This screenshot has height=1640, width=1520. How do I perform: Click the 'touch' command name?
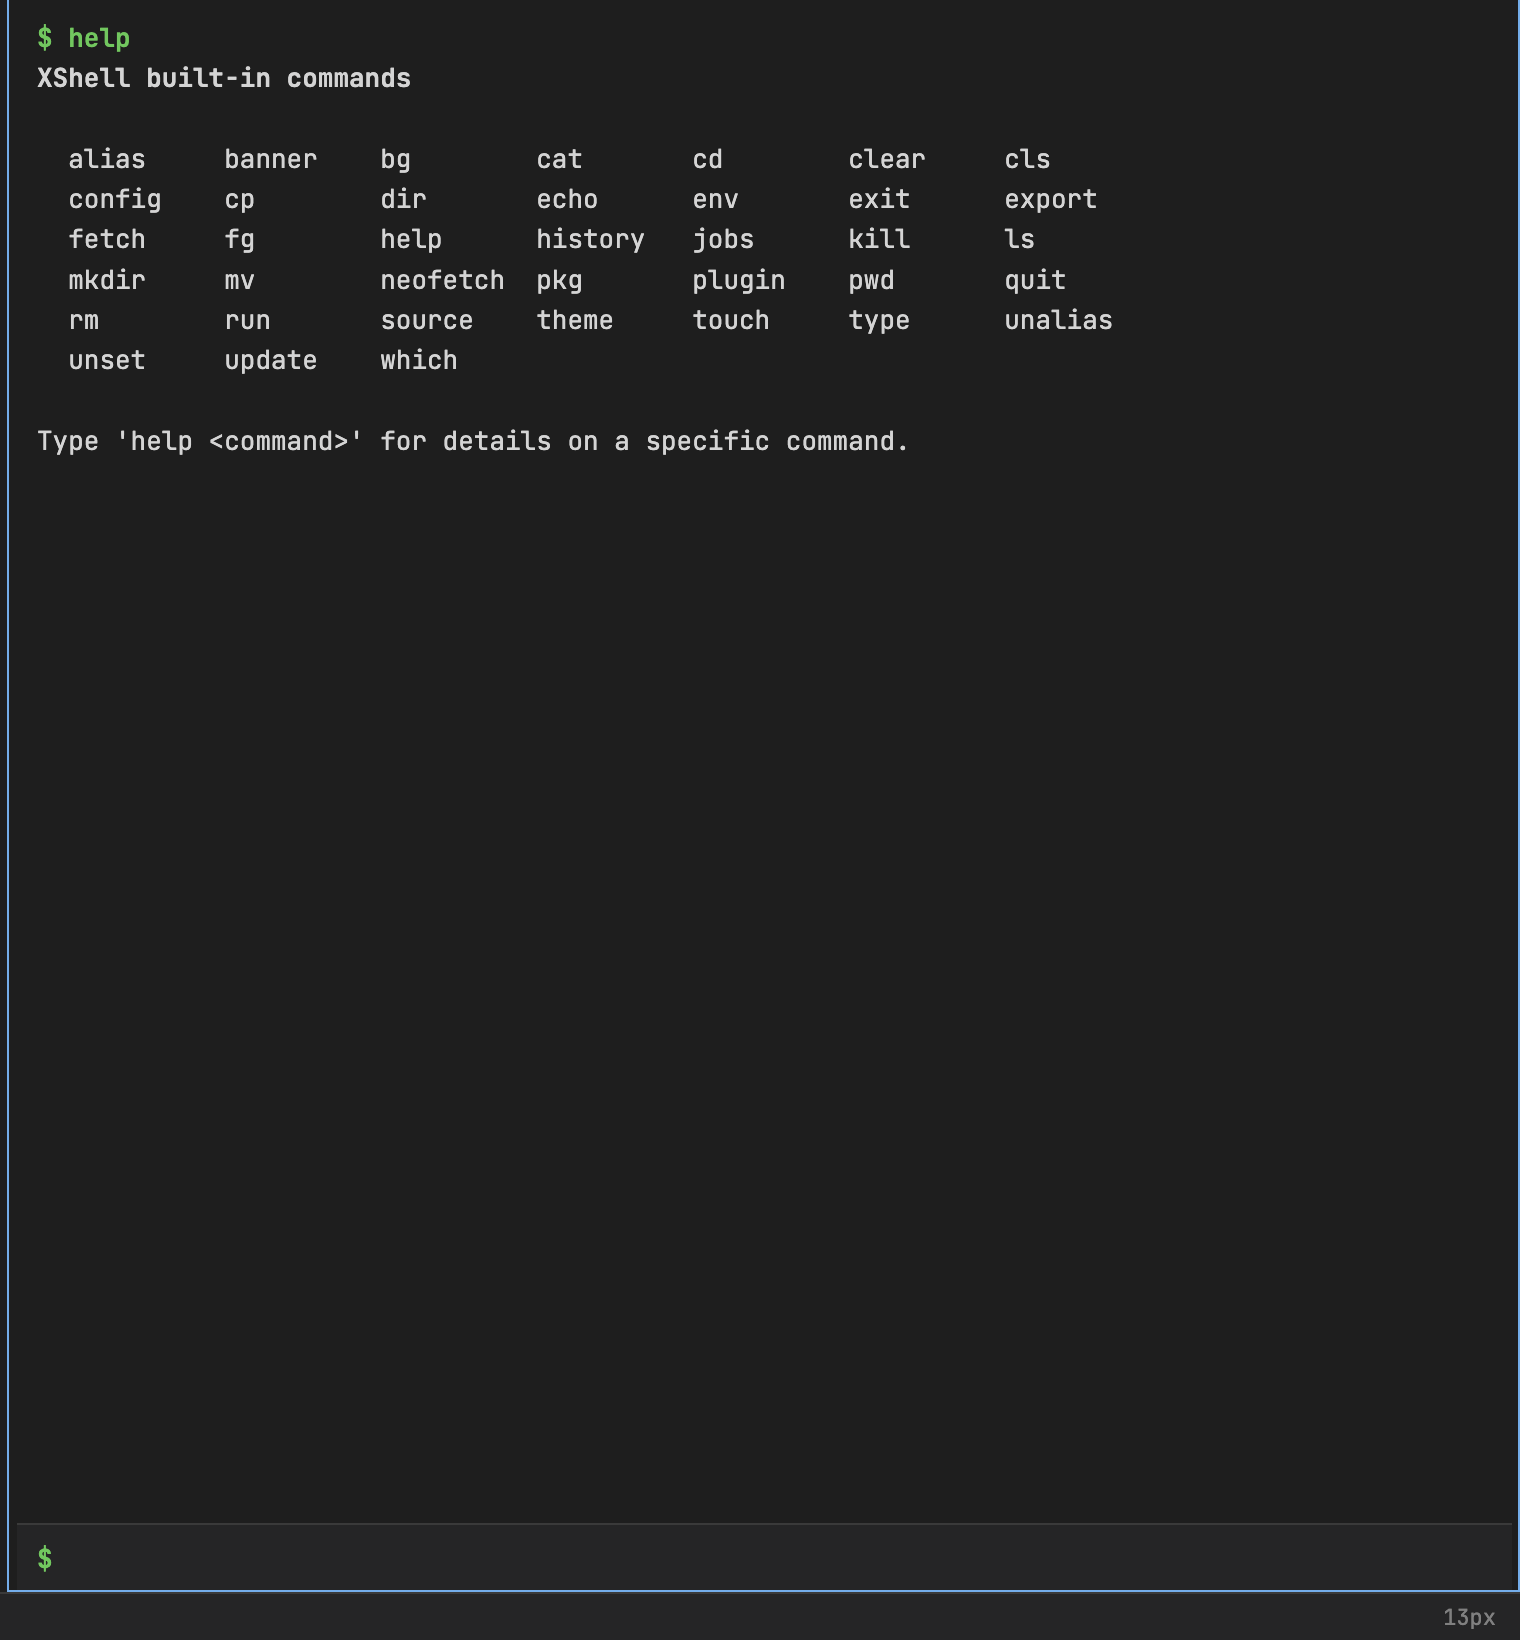pos(731,321)
